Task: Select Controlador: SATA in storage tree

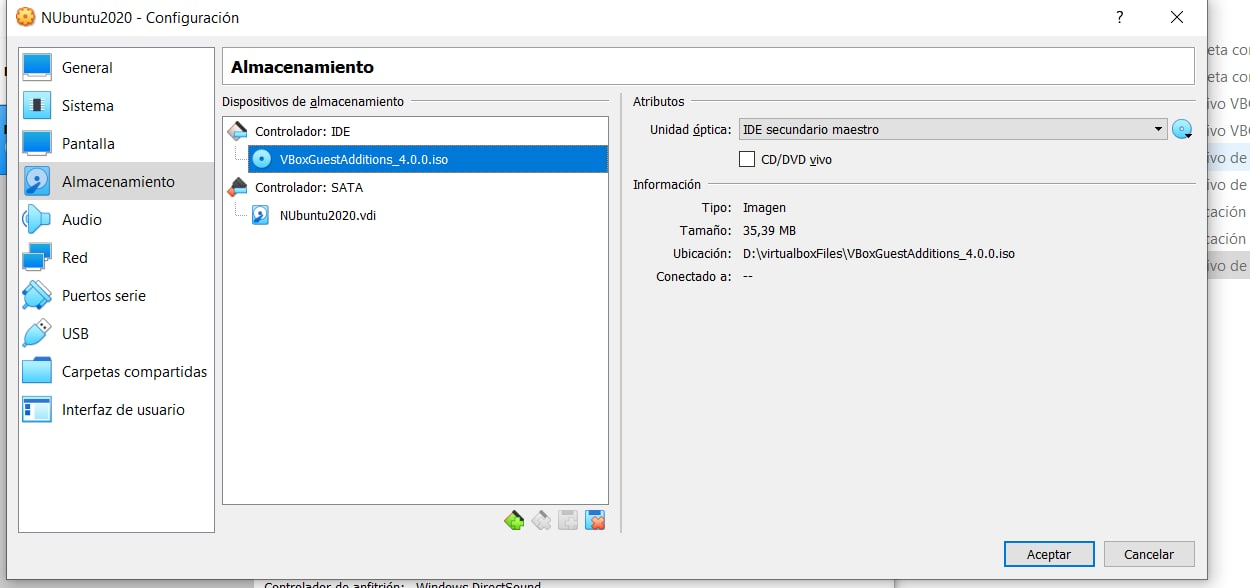Action: coord(309,187)
